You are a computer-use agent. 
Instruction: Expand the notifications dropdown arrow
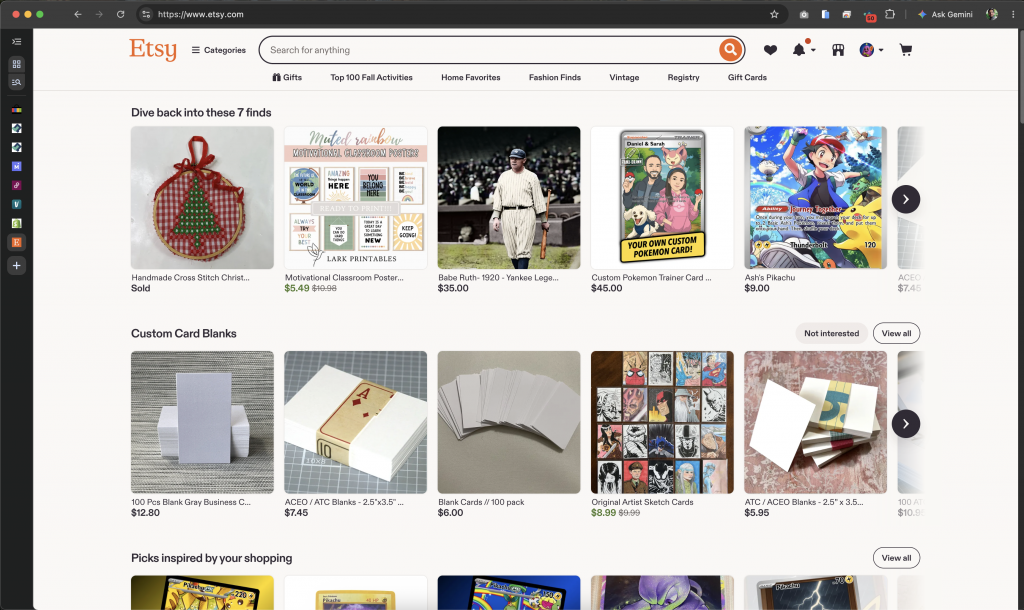pos(813,51)
